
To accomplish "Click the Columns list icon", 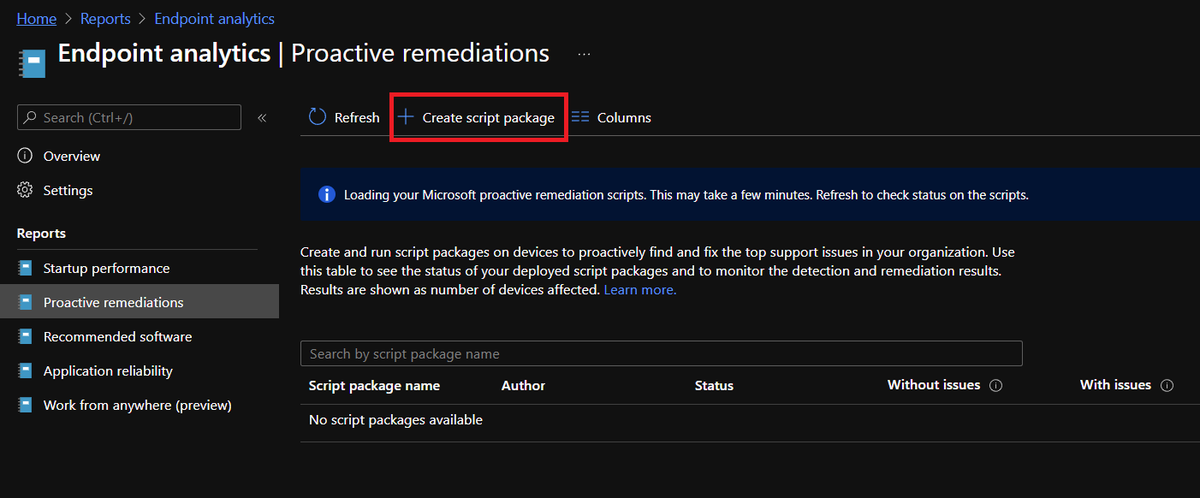I will (580, 117).
